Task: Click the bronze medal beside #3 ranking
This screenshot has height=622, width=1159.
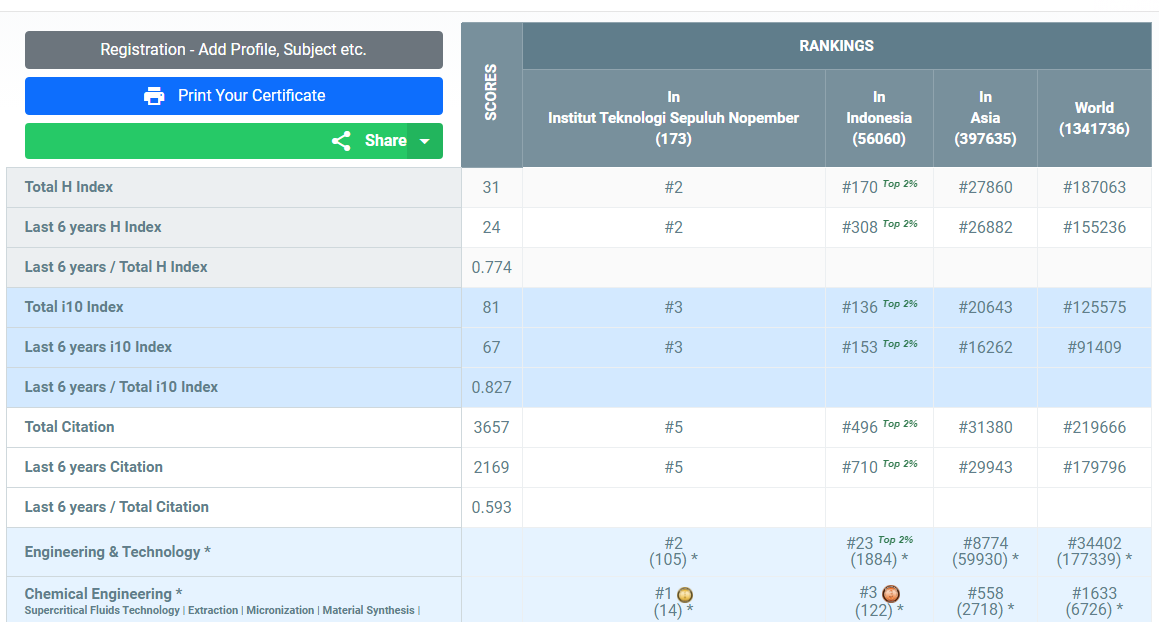Action: tap(891, 594)
